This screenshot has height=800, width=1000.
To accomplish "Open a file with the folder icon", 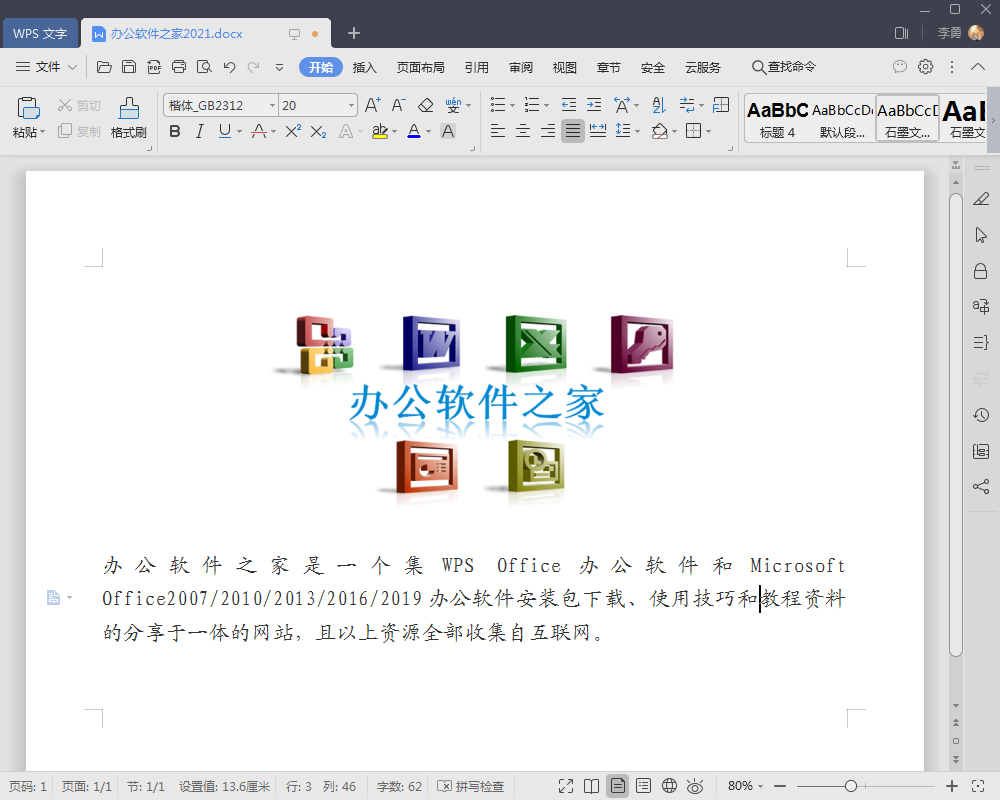I will point(104,67).
